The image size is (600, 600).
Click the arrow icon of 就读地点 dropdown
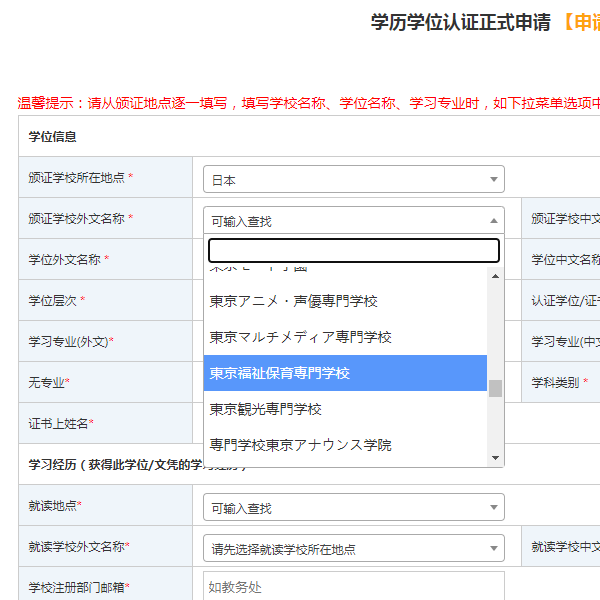[x=493, y=509]
